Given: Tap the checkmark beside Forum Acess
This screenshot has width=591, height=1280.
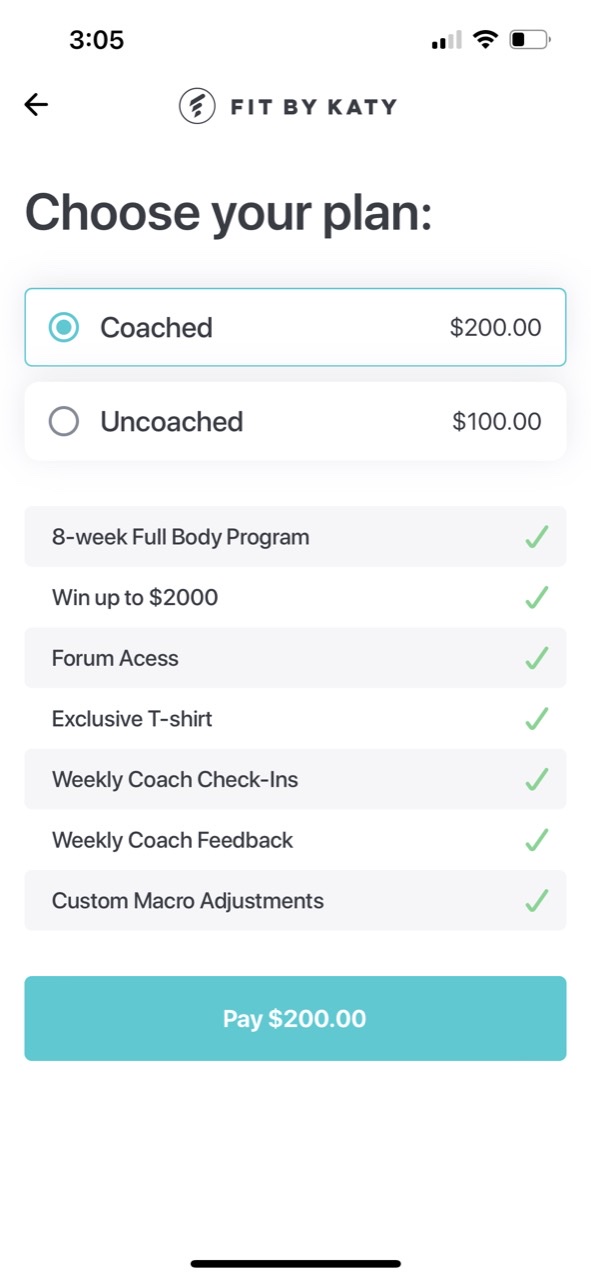Looking at the screenshot, I should coord(536,658).
